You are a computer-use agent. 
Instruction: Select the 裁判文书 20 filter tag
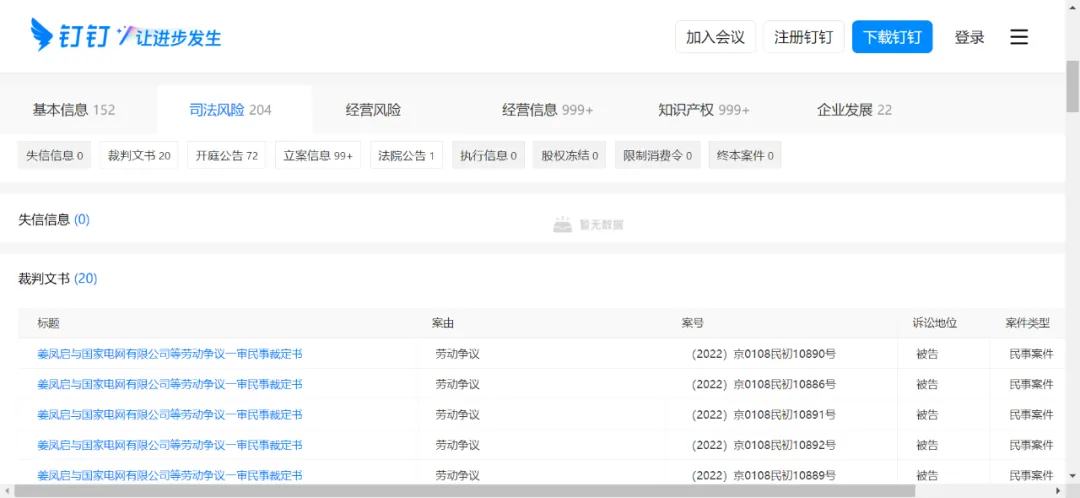coord(139,155)
